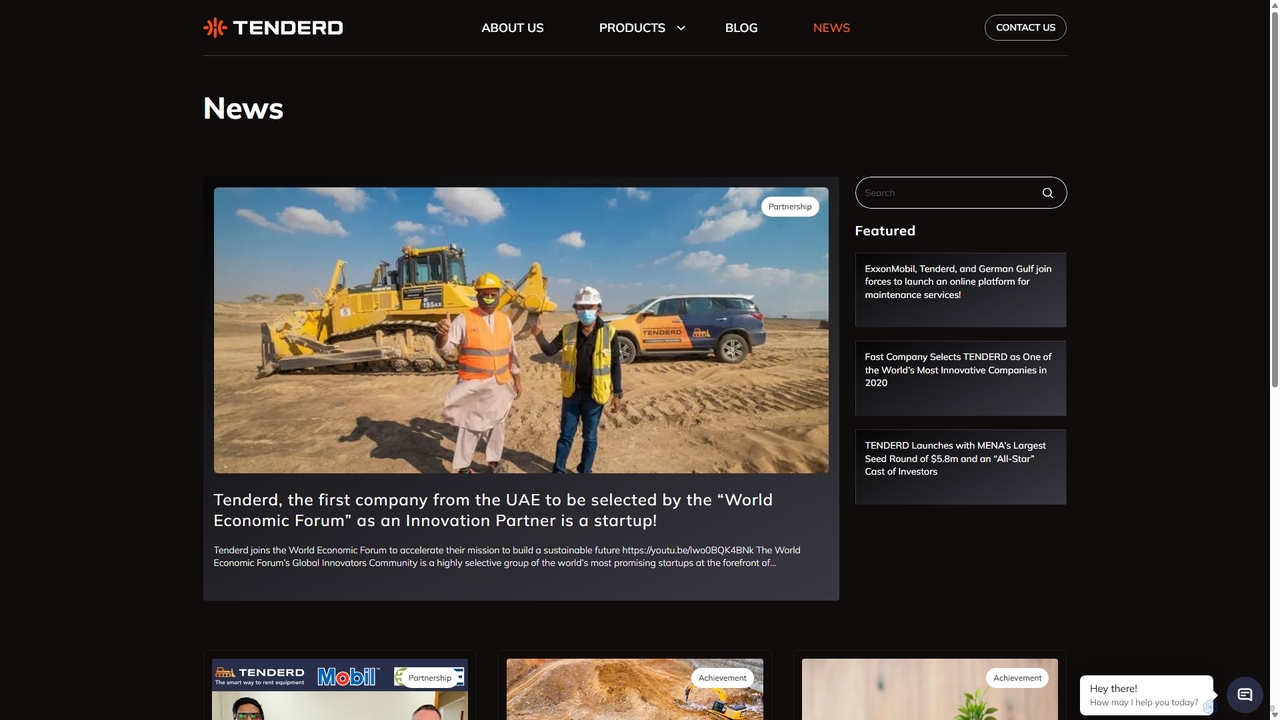
Task: Click Achievement tag on excavator quarry card
Action: pyautogui.click(x=722, y=678)
